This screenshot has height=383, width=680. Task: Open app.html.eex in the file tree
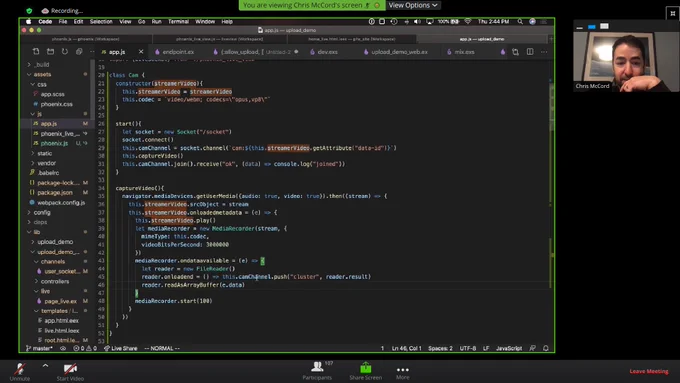point(61,321)
